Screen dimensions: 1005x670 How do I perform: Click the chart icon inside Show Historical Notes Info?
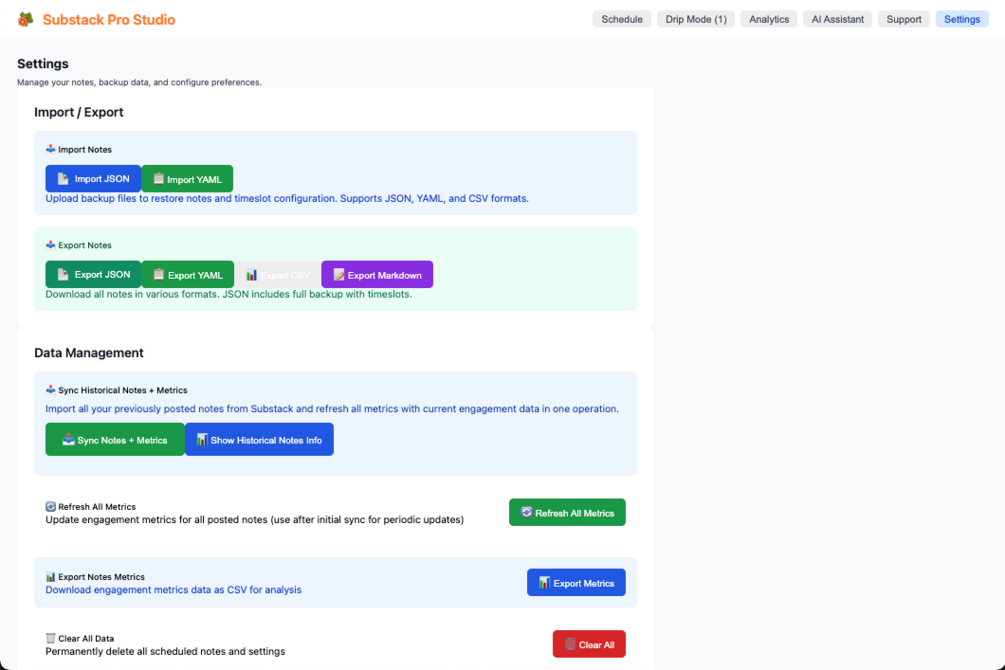click(202, 440)
